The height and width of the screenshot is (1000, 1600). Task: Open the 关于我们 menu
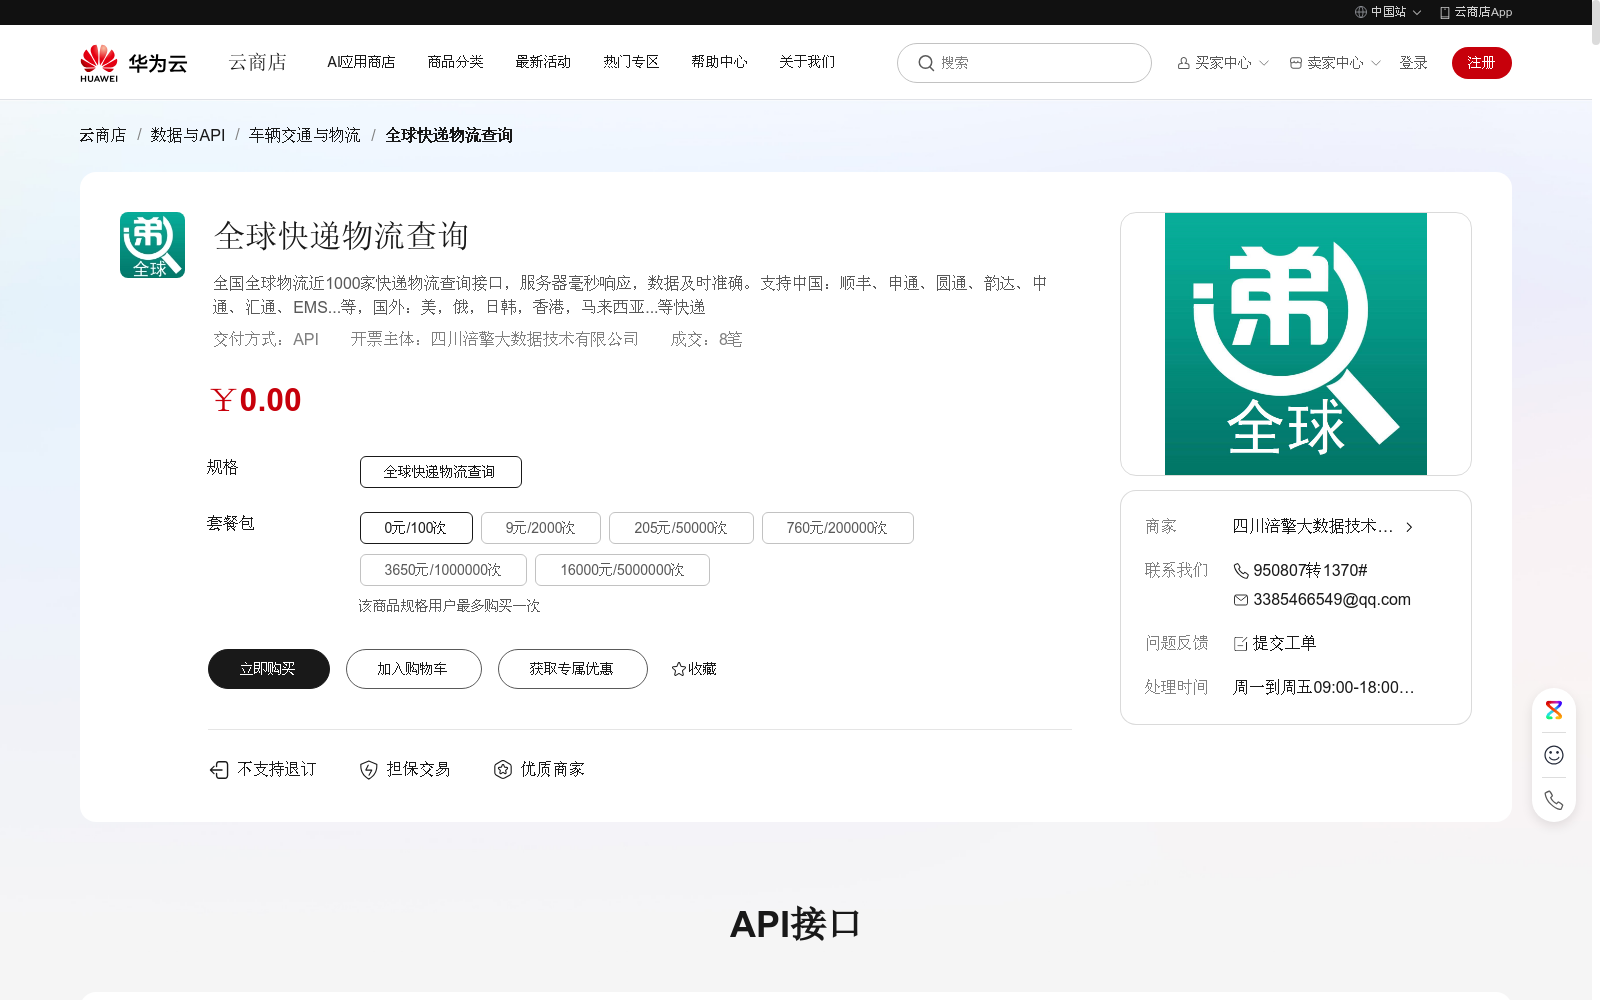coord(807,62)
